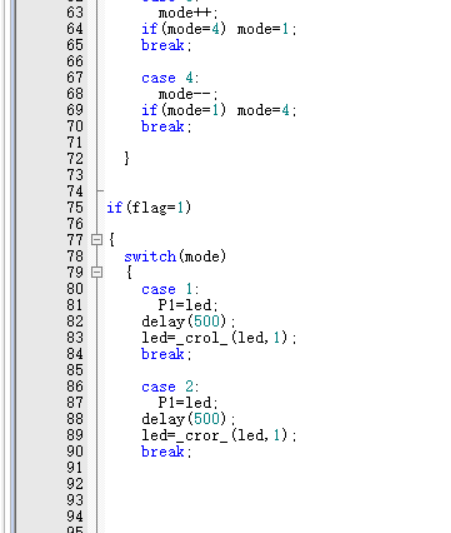Select the "case 1:" label on line 80
This screenshot has height=533, width=451.
[170, 289]
